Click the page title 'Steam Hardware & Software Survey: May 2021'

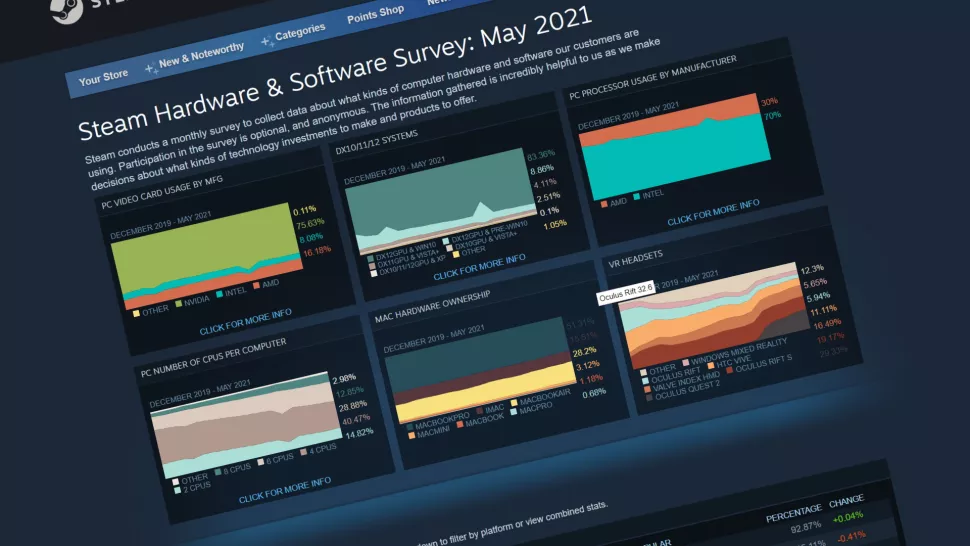click(335, 74)
